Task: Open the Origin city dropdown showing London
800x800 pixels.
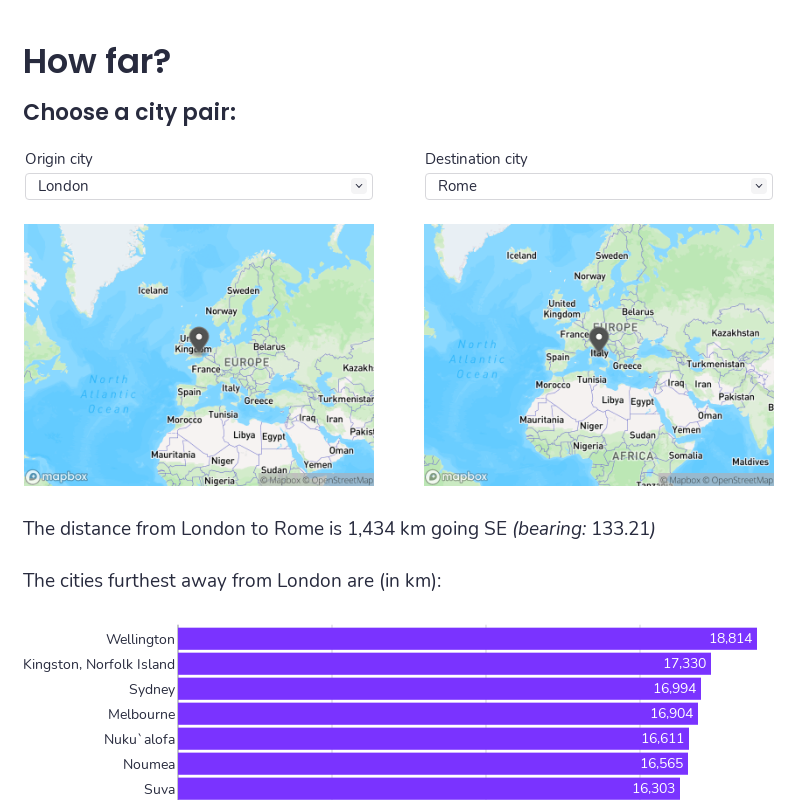Action: click(x=198, y=186)
